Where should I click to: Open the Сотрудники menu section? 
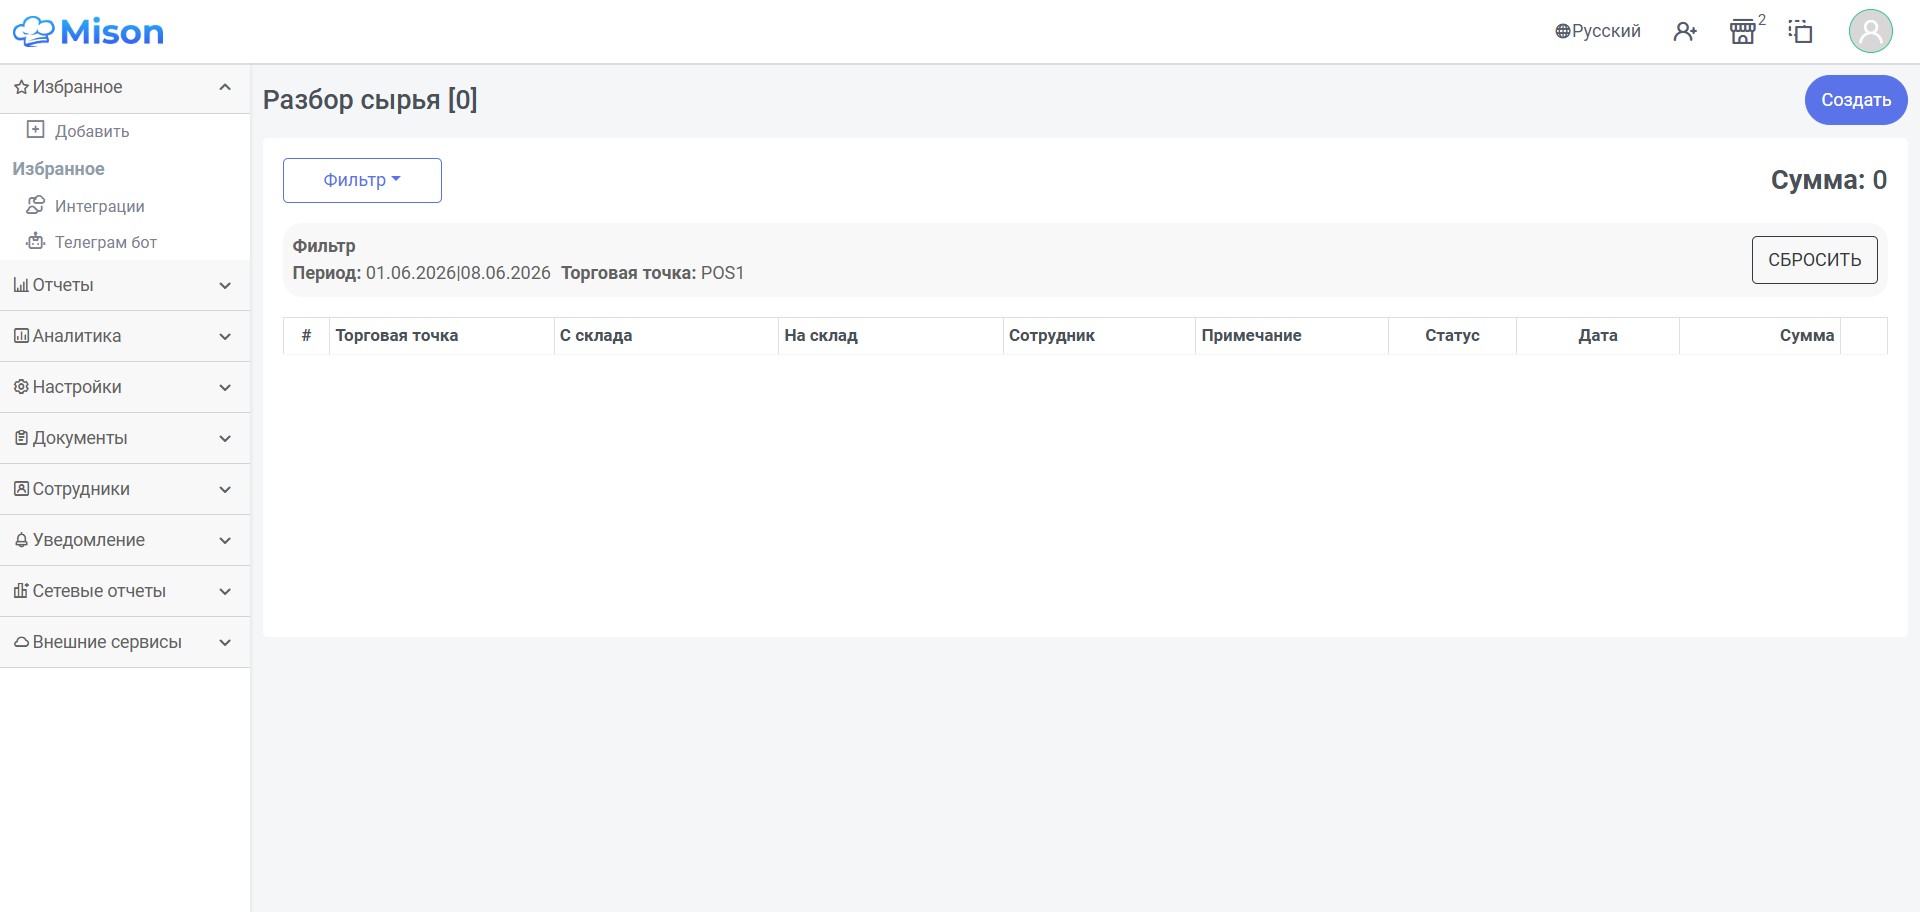[125, 490]
